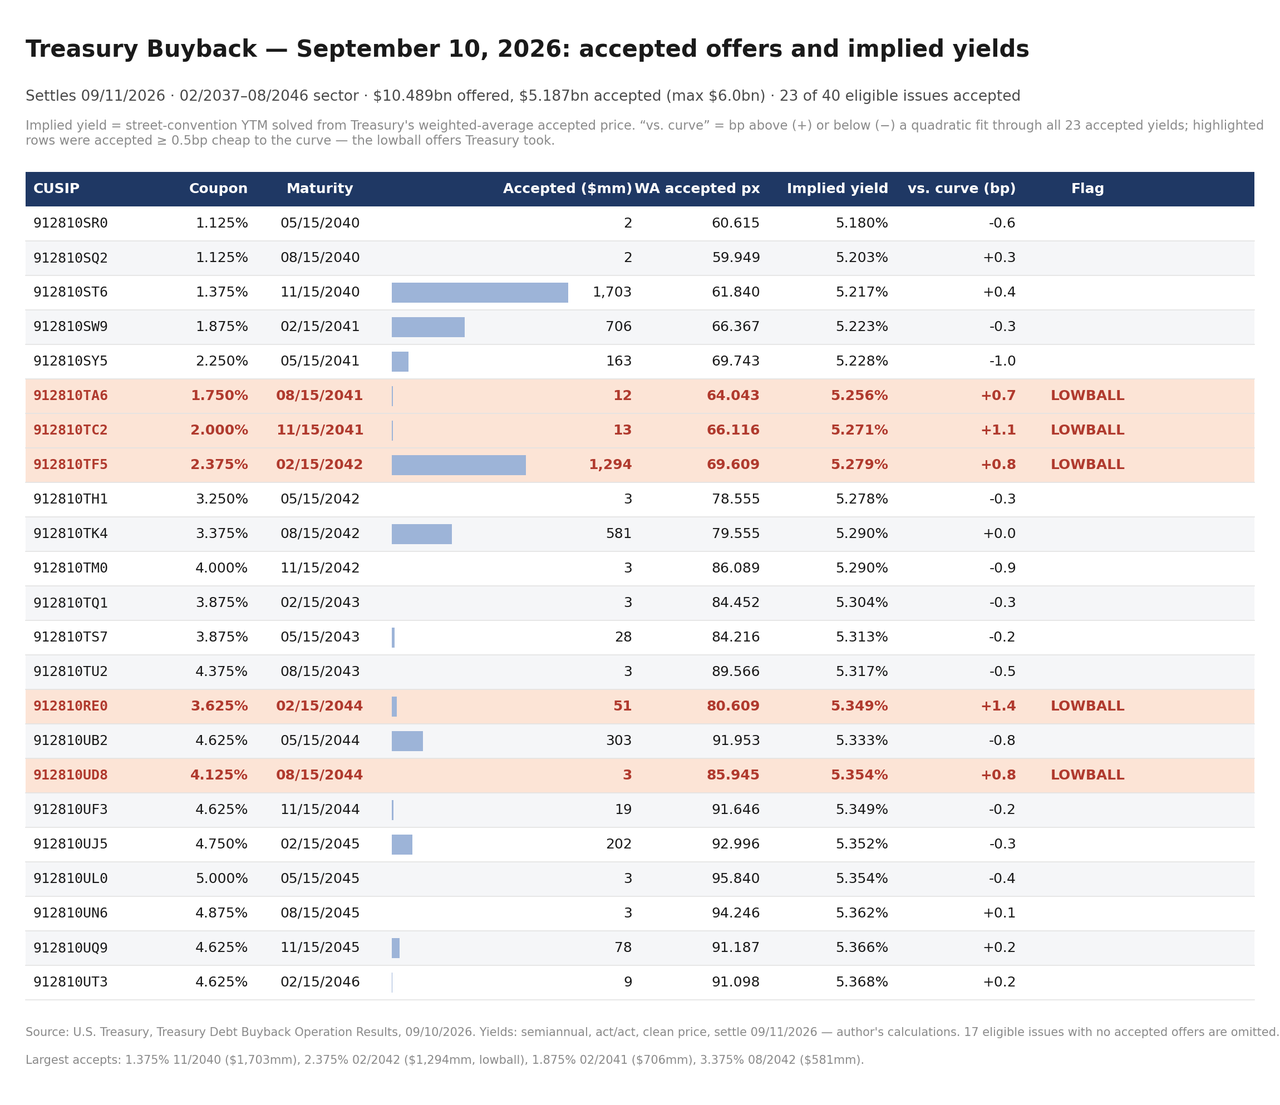The image size is (1280, 1105).
Task: Click the accepted bar for 912810TF5
Action: [459, 465]
